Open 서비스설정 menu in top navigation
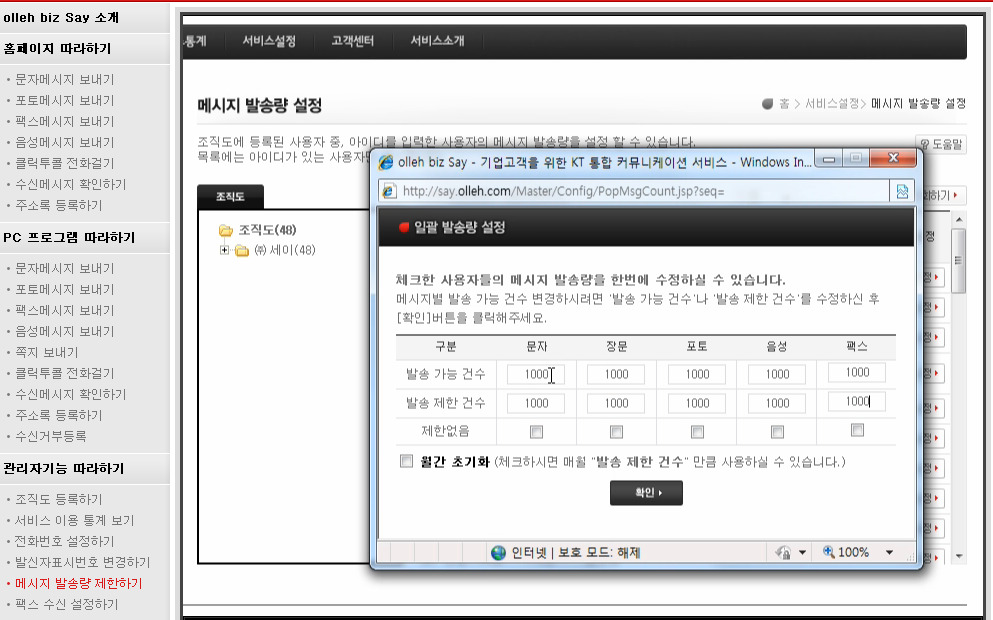This screenshot has width=993, height=620. pos(269,41)
